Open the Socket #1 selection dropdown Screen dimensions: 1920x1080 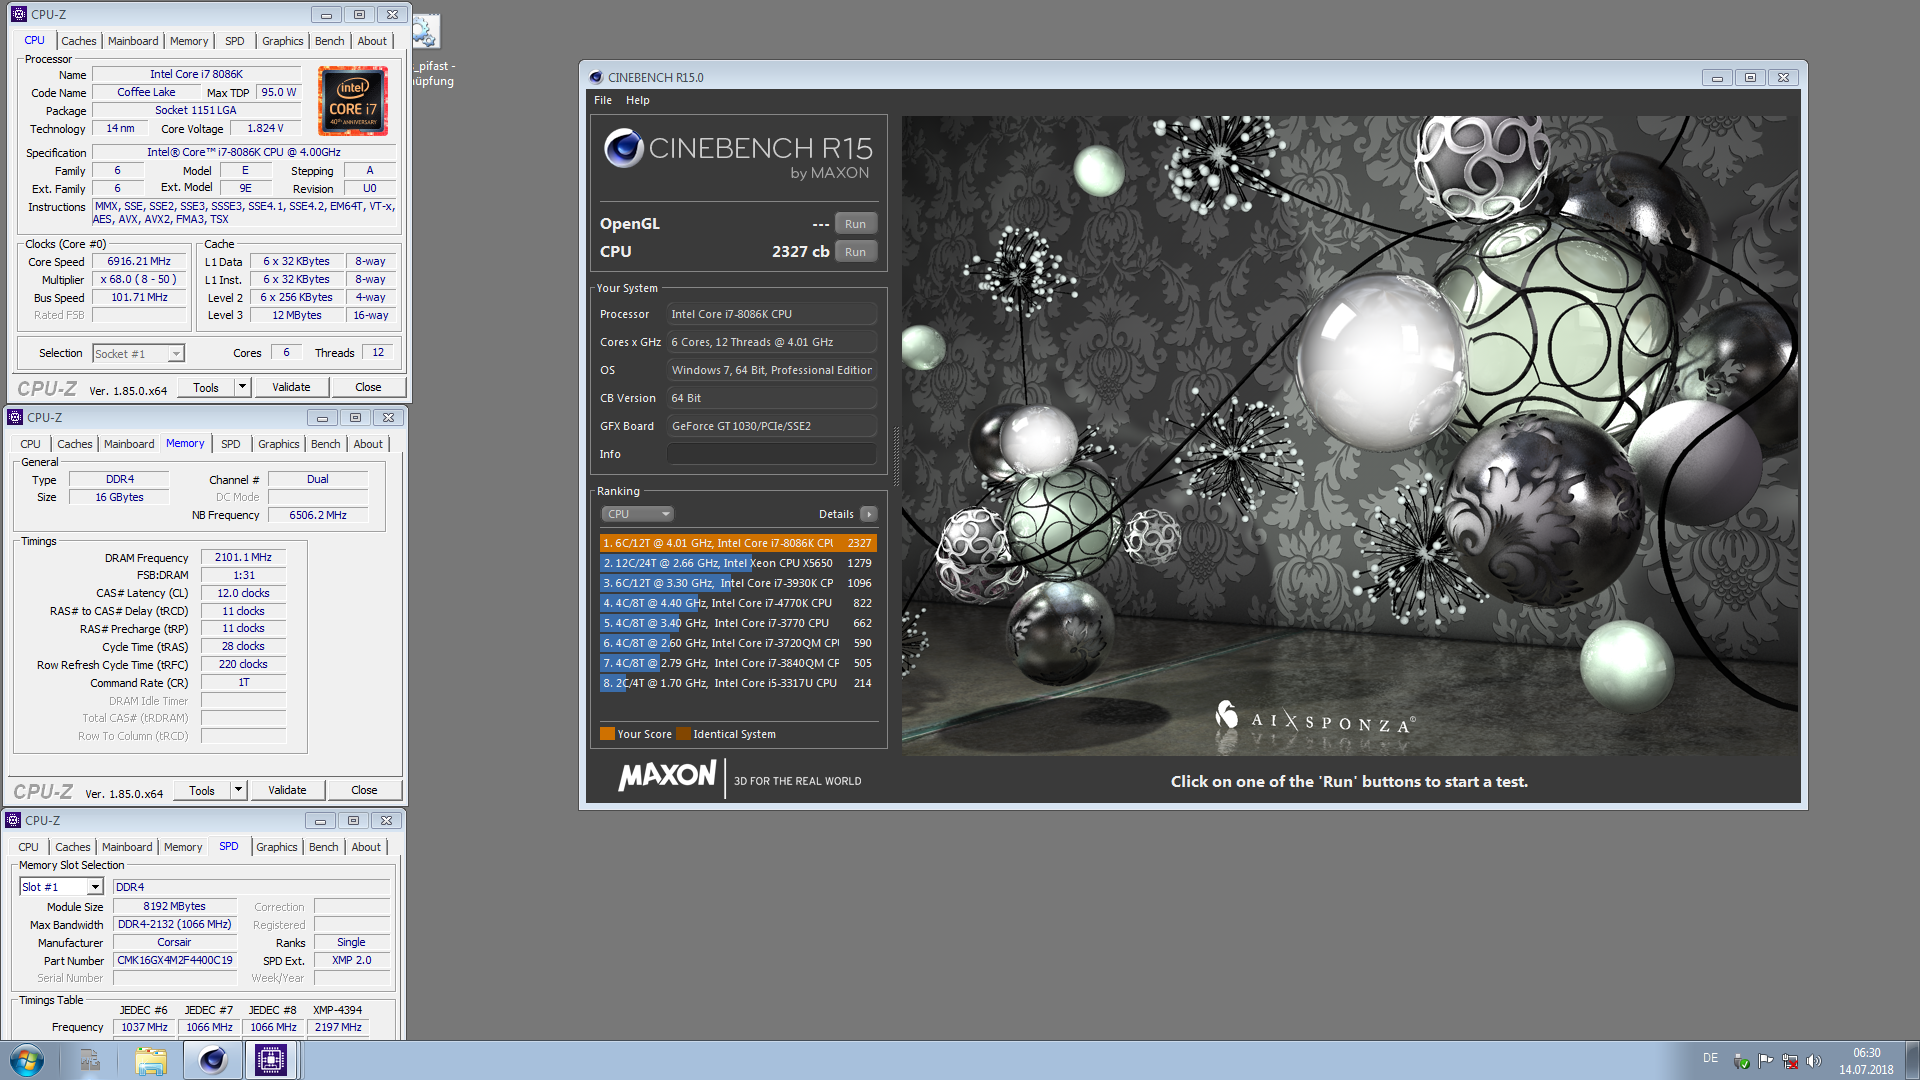(x=138, y=353)
